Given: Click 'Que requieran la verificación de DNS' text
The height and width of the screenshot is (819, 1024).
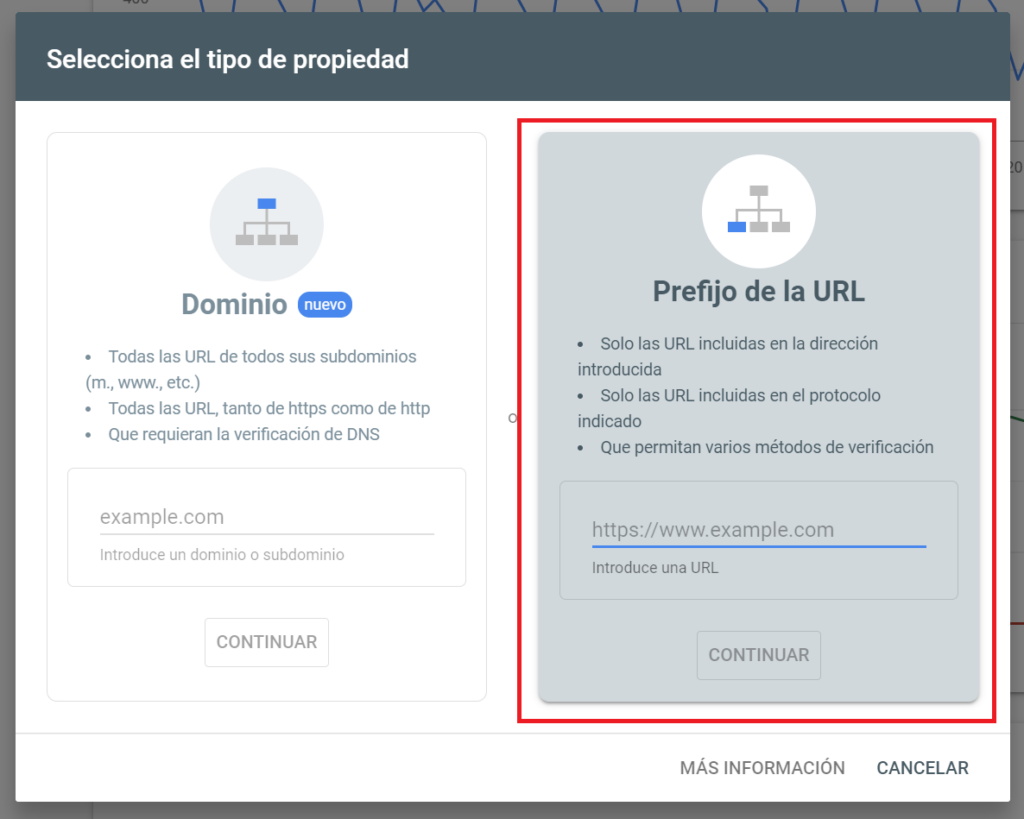Looking at the screenshot, I should [244, 435].
